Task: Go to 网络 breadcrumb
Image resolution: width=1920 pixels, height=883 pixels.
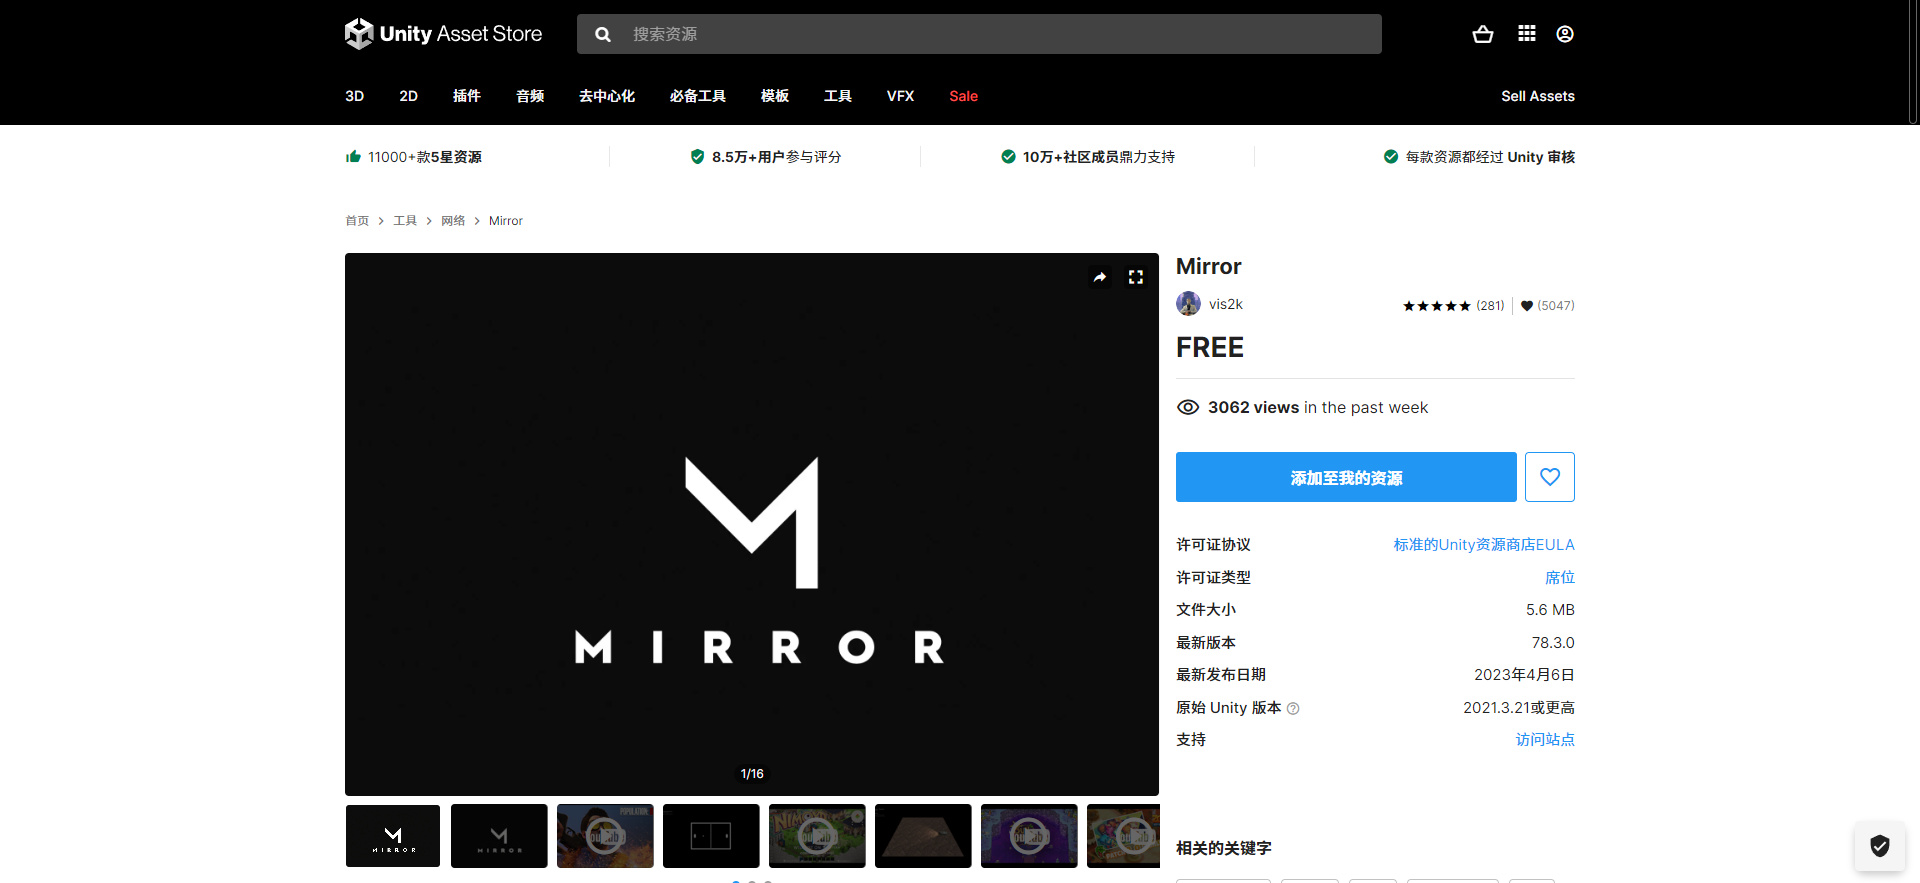Action: 453,221
